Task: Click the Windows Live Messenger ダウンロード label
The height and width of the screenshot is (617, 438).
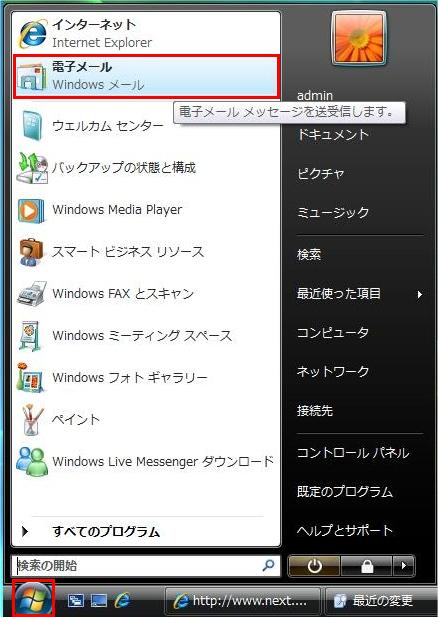Action: (163, 461)
